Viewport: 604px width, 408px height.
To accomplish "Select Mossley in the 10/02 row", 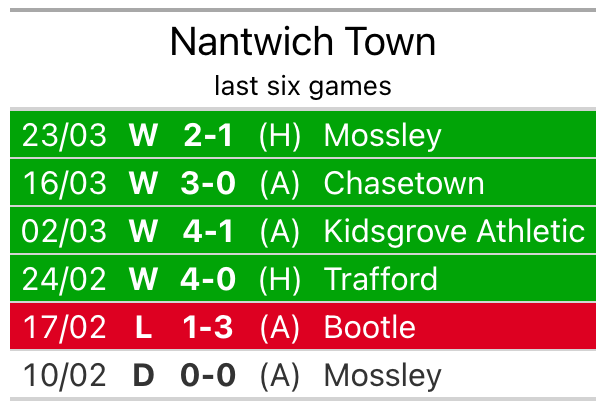I will (382, 376).
